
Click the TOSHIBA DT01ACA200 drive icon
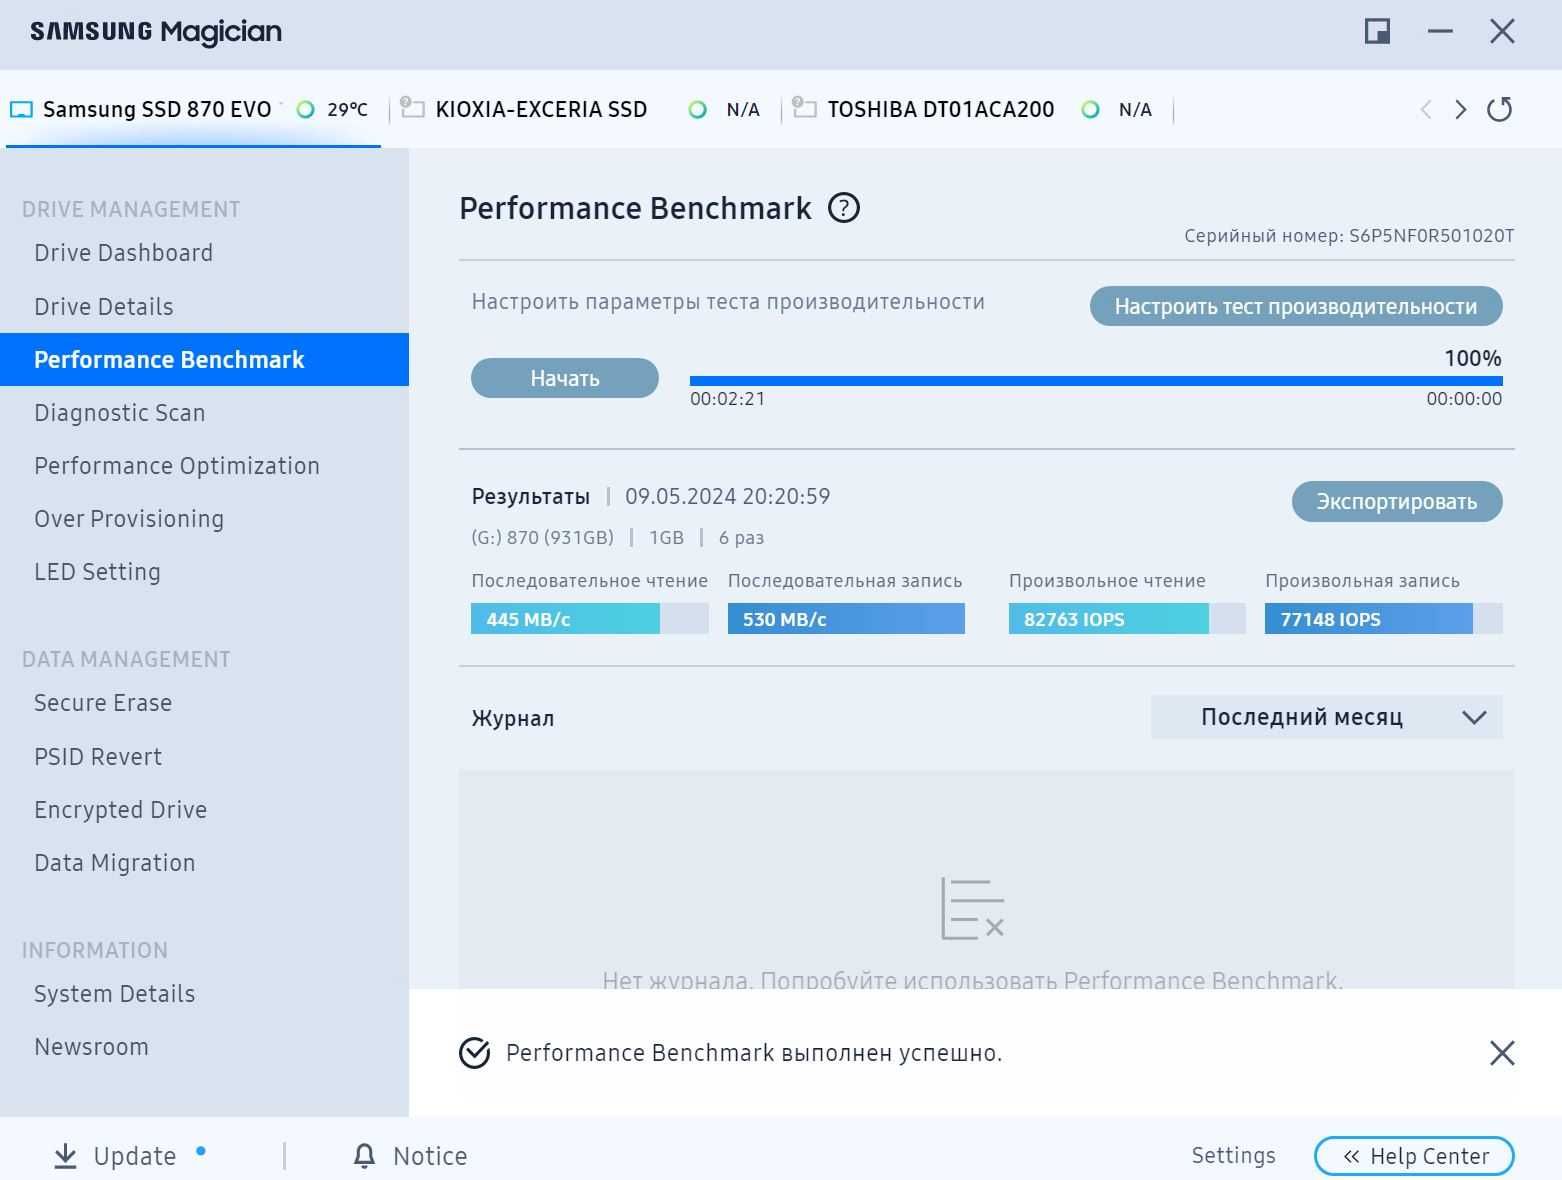tap(804, 107)
